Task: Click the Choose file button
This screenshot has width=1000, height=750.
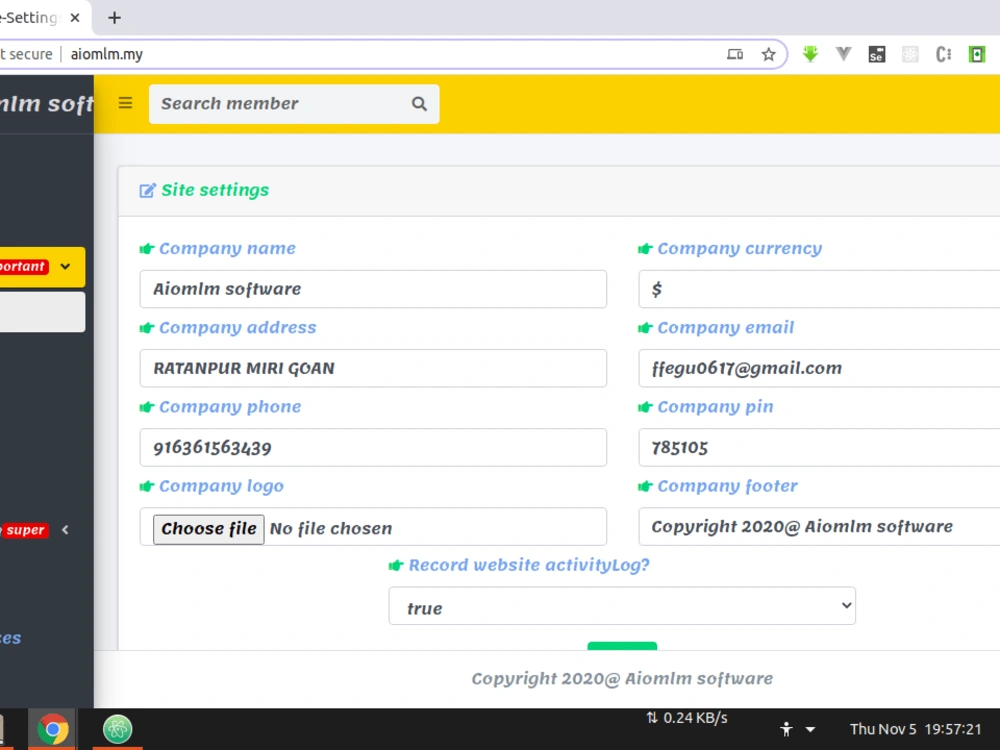Action: pos(209,529)
